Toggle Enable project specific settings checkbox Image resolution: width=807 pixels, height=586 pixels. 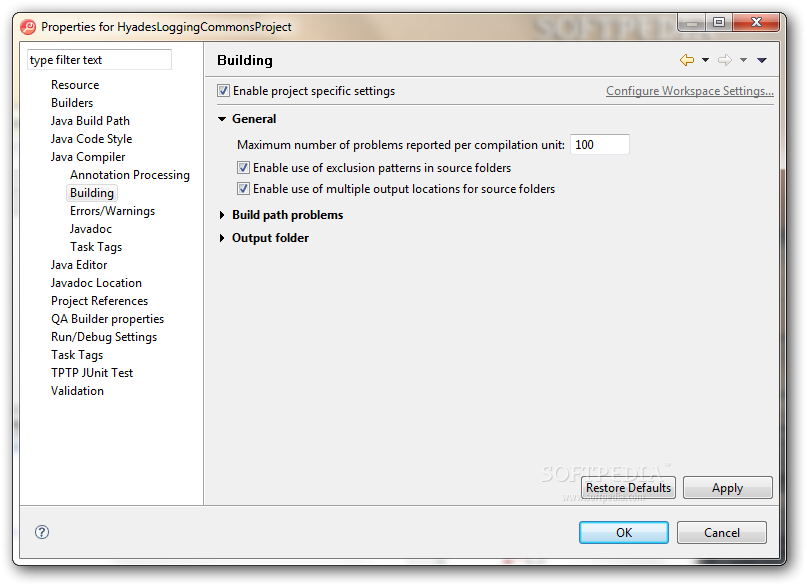point(223,91)
